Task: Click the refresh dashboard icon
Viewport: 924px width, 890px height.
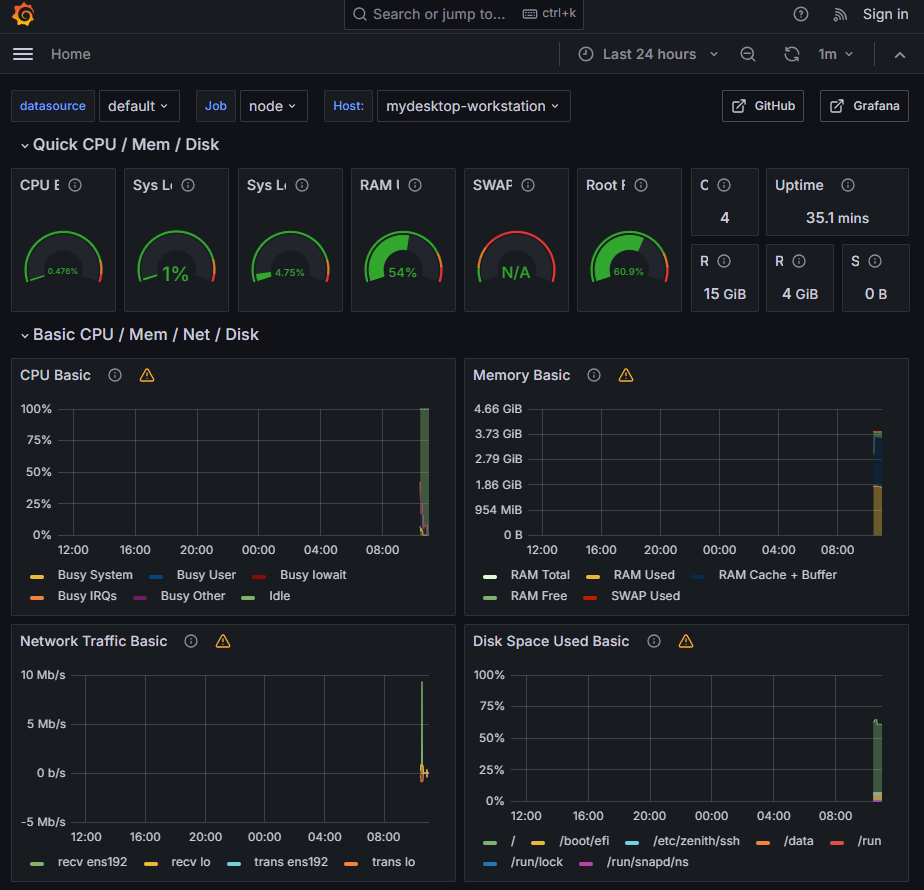Action: coord(792,54)
